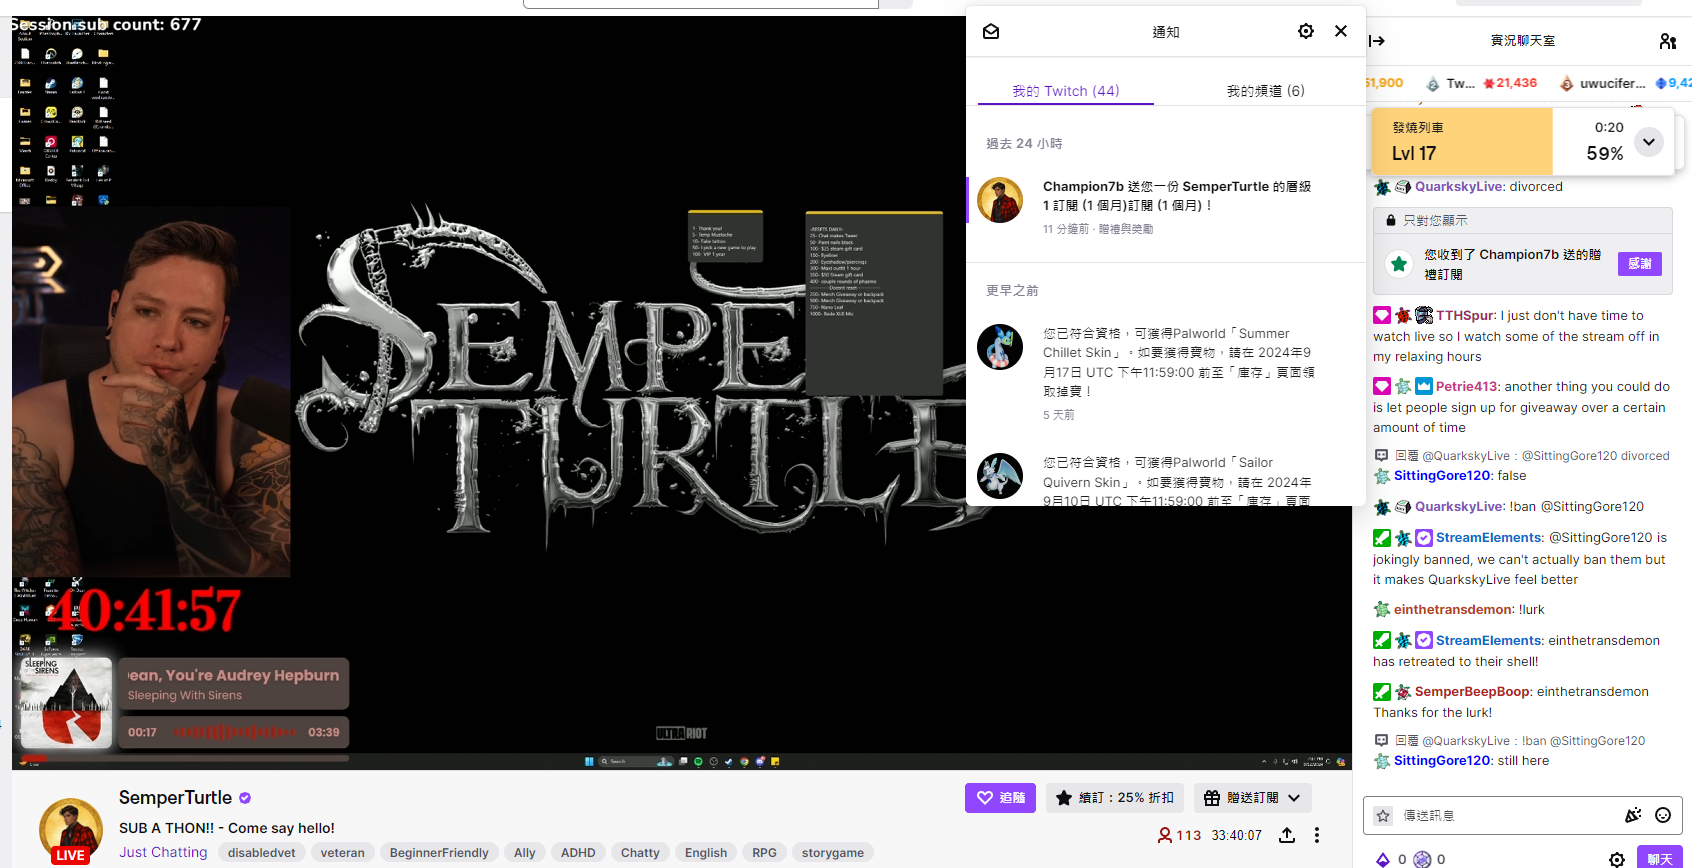Open channel points icon below chat
The height and width of the screenshot is (868, 1692).
click(x=1422, y=859)
